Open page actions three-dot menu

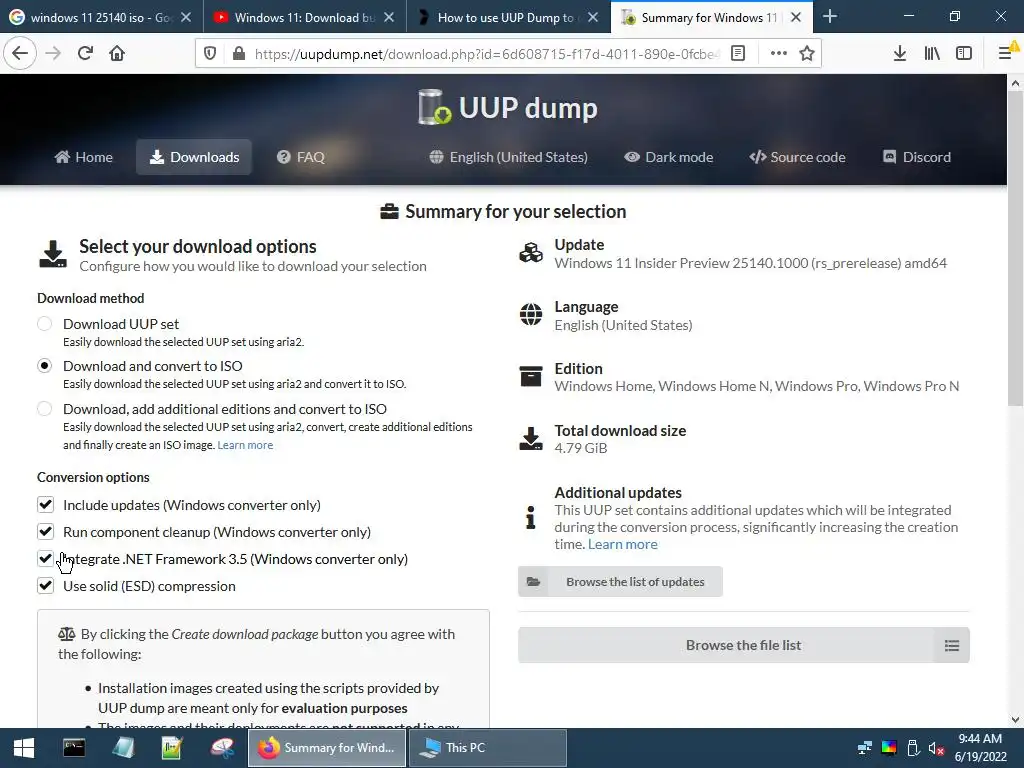[x=778, y=54]
